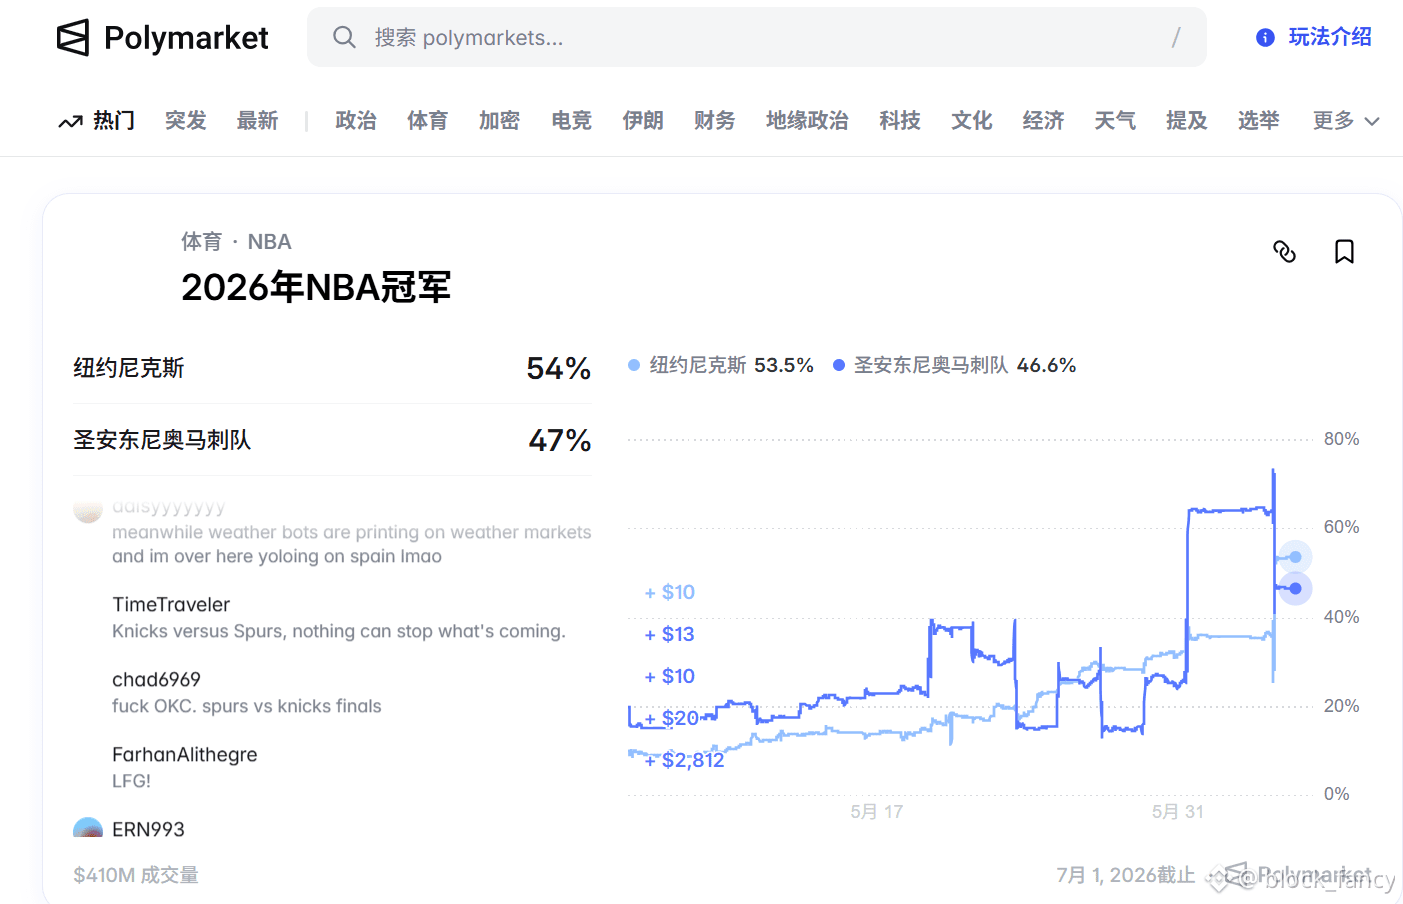Select the 最新 tab
1403x904 pixels.
[257, 121]
